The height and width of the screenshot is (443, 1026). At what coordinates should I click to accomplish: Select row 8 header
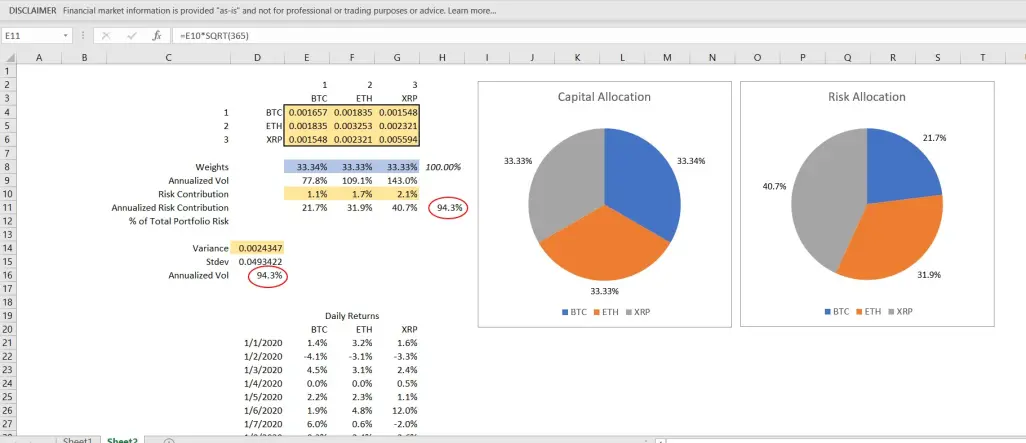click(x=8, y=167)
